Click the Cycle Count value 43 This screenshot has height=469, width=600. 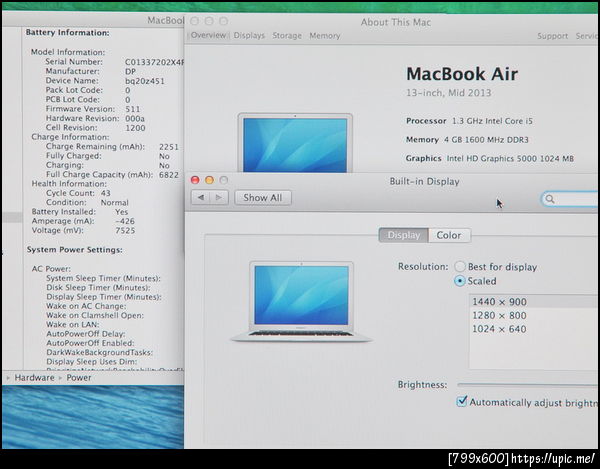point(106,193)
